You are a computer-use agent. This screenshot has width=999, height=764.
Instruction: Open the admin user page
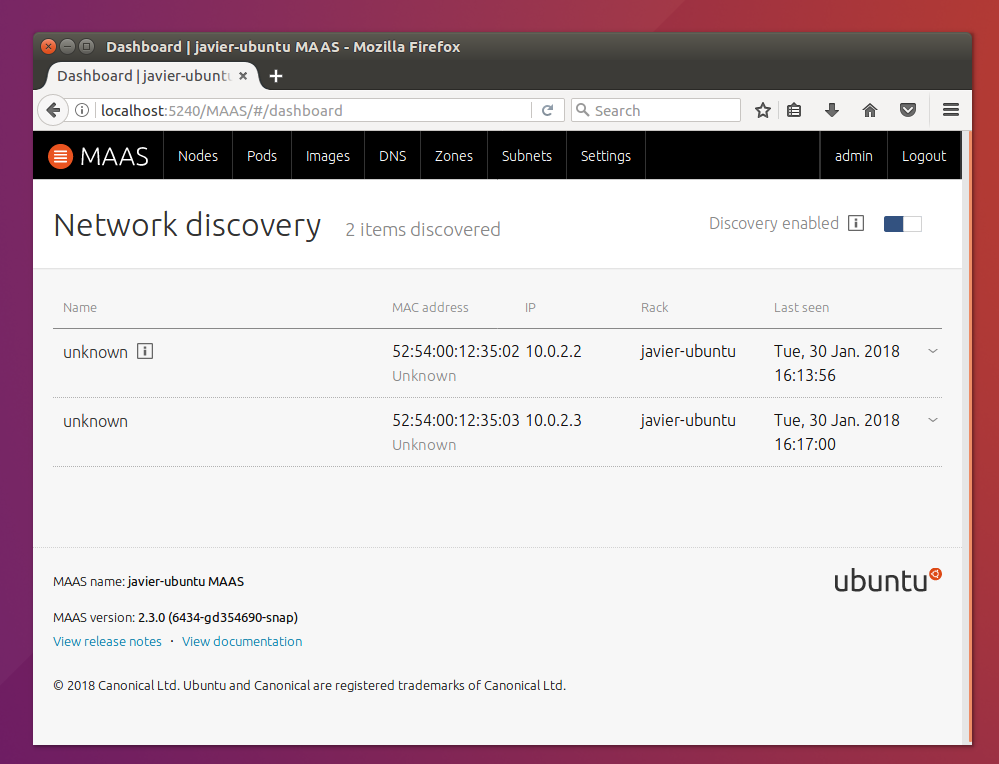click(854, 156)
